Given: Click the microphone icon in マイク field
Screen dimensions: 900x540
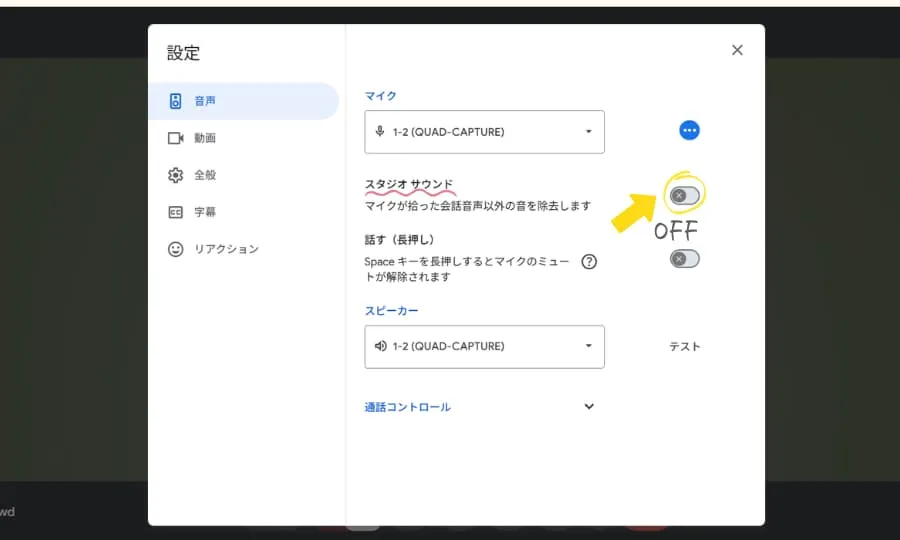Looking at the screenshot, I should (x=380, y=132).
